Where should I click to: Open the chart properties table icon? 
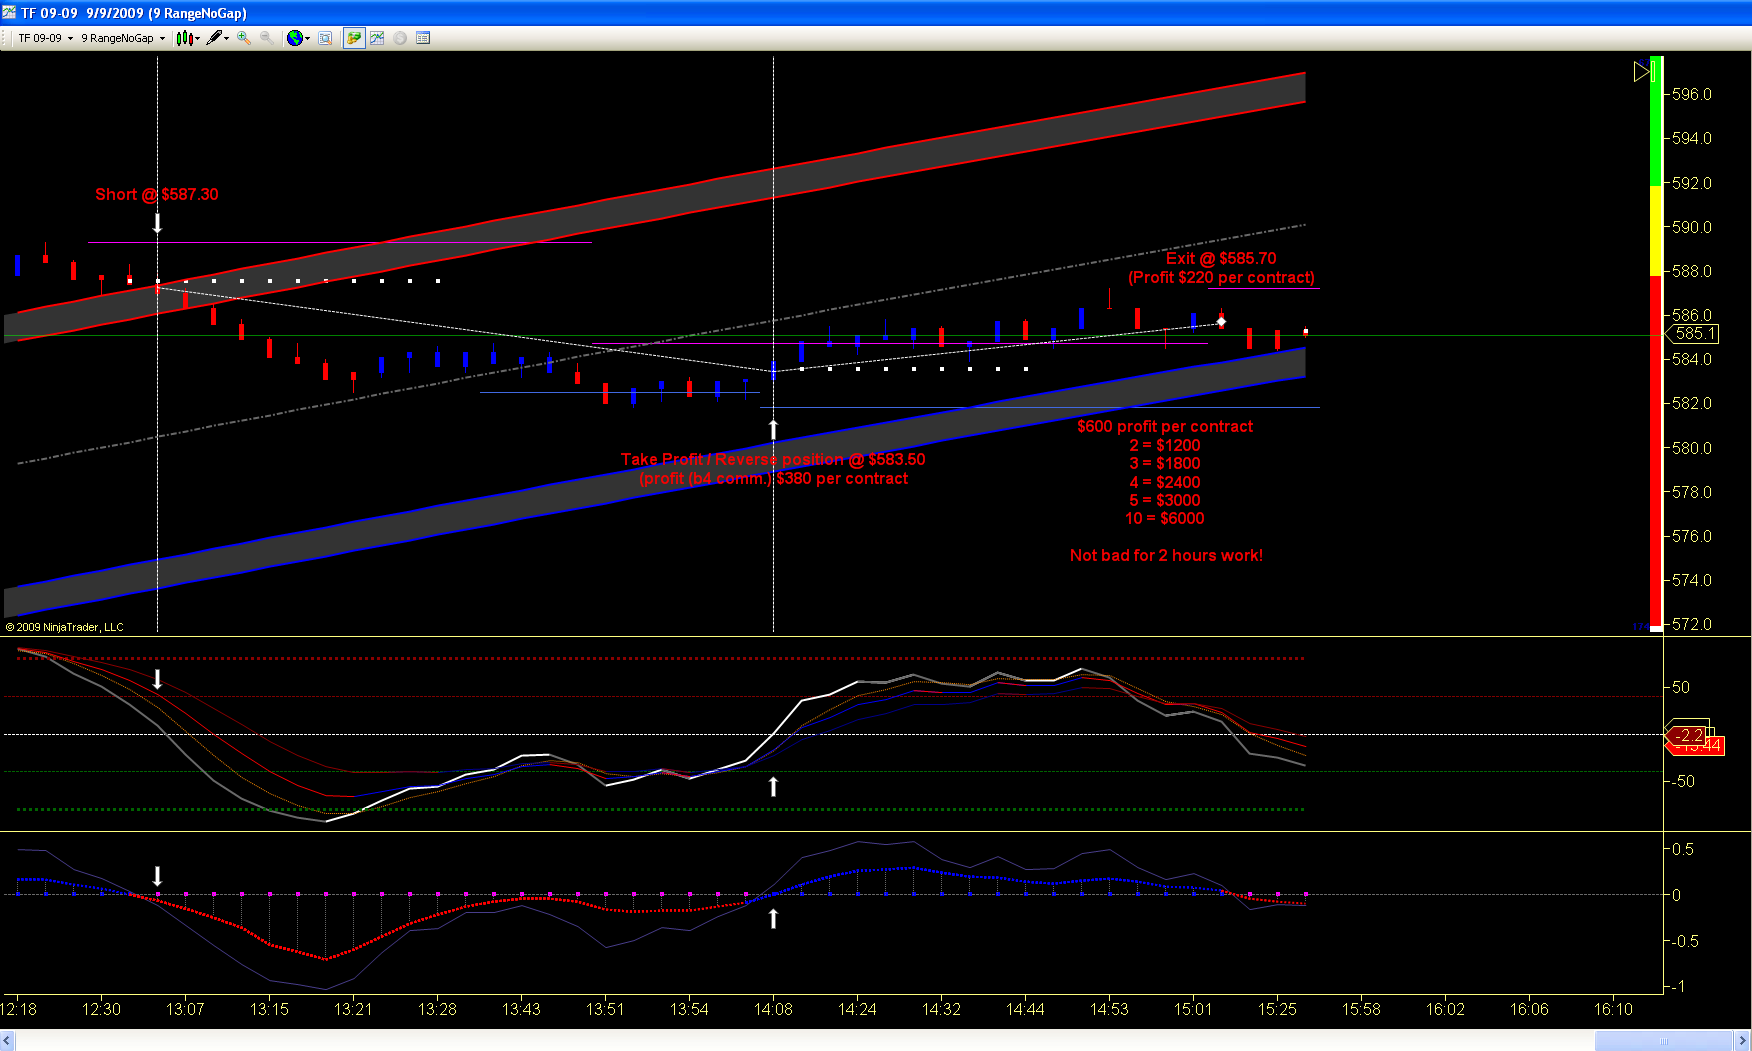tap(423, 38)
